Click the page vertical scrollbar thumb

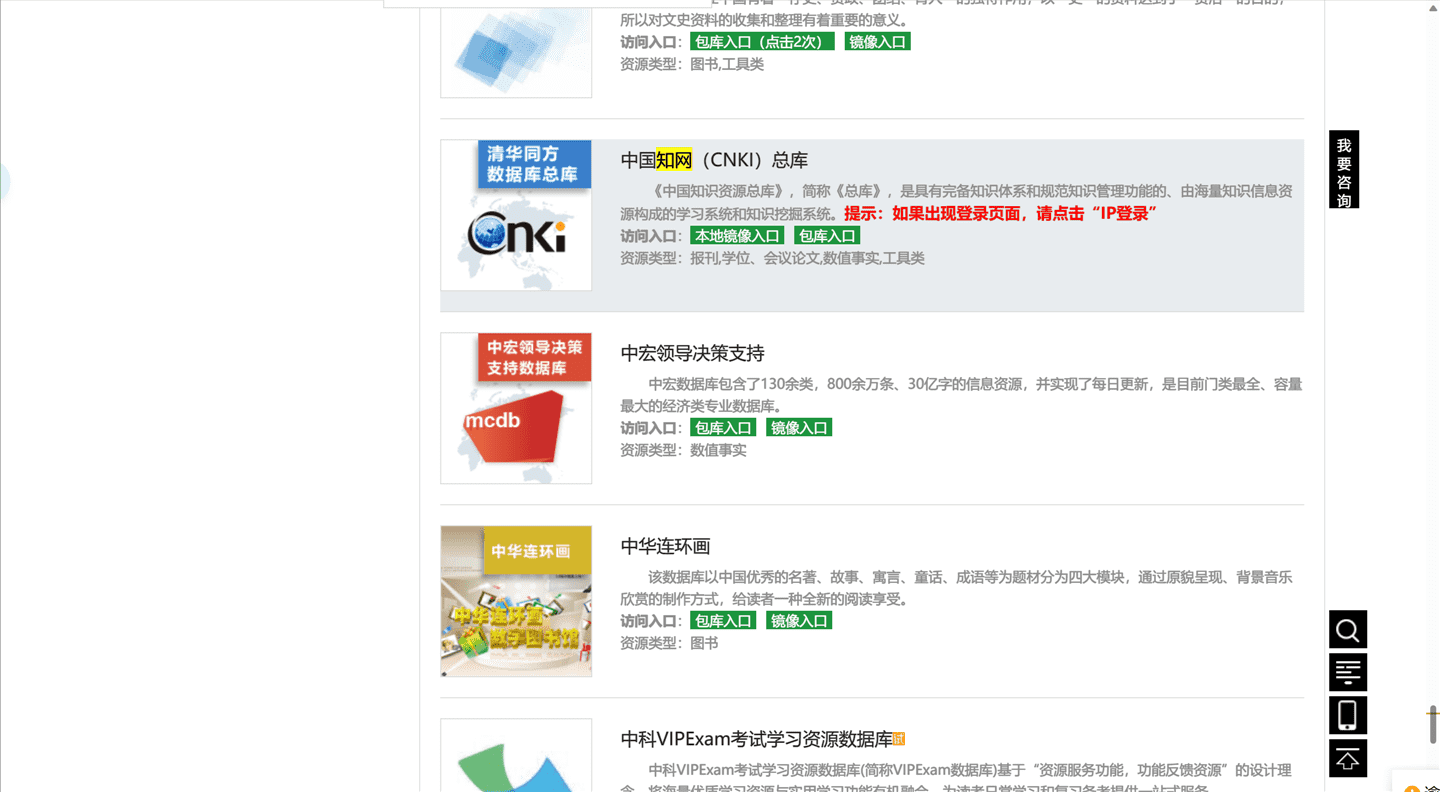1432,724
